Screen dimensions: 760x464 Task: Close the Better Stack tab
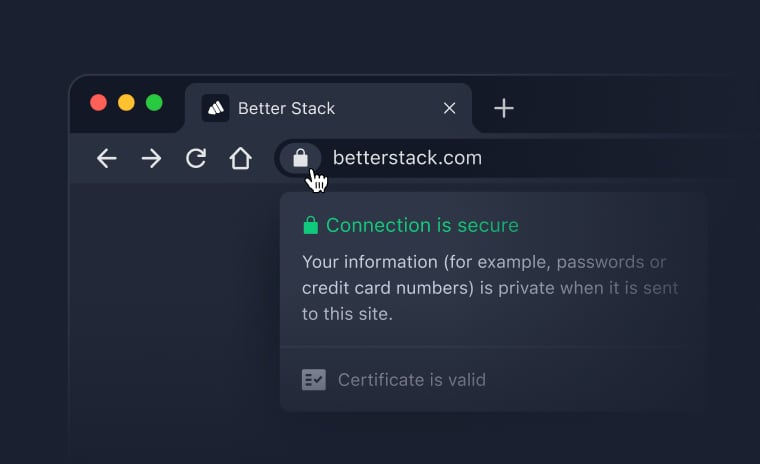pyautogui.click(x=449, y=108)
